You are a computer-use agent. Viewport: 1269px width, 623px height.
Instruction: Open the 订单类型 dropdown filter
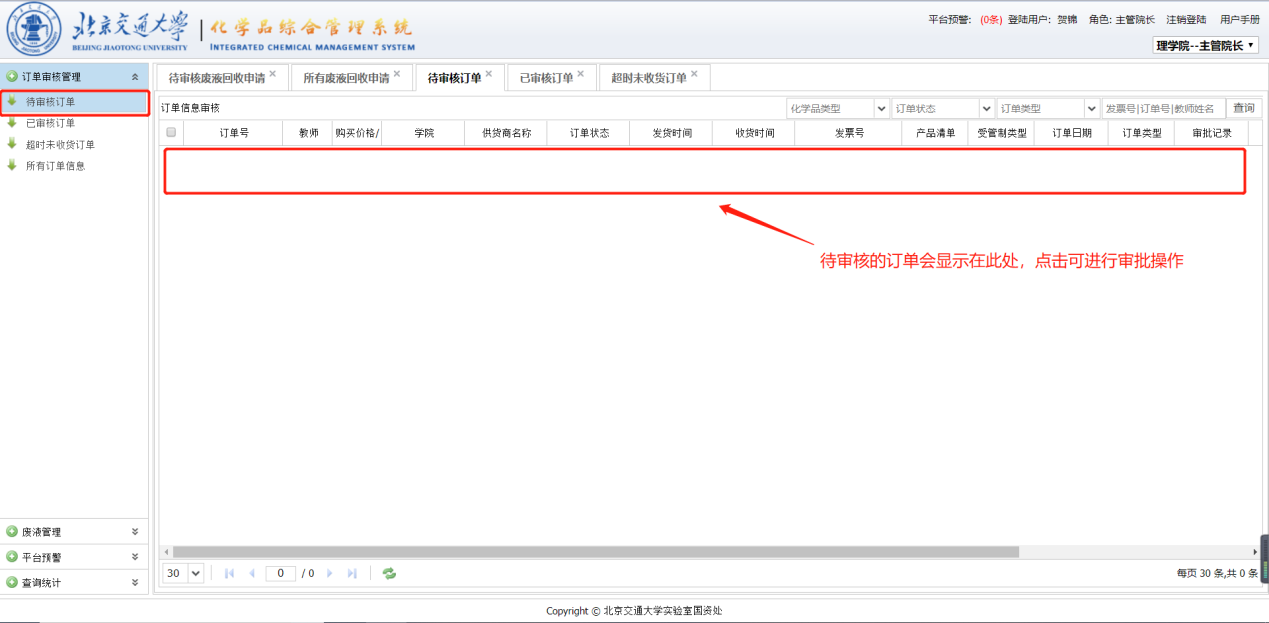[1091, 108]
